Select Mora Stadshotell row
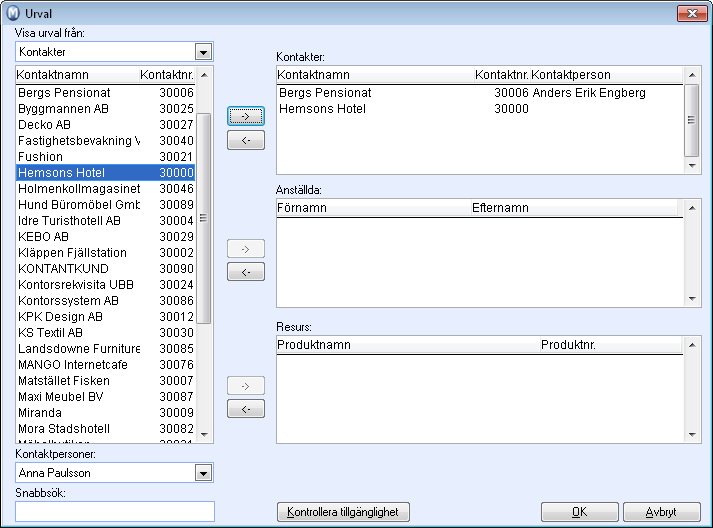The width and height of the screenshot is (713, 528). [105, 428]
